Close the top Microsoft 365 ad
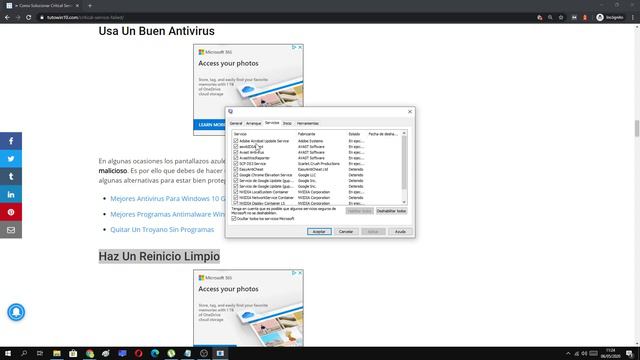Viewport: 640px width, 360px height. point(300,47)
